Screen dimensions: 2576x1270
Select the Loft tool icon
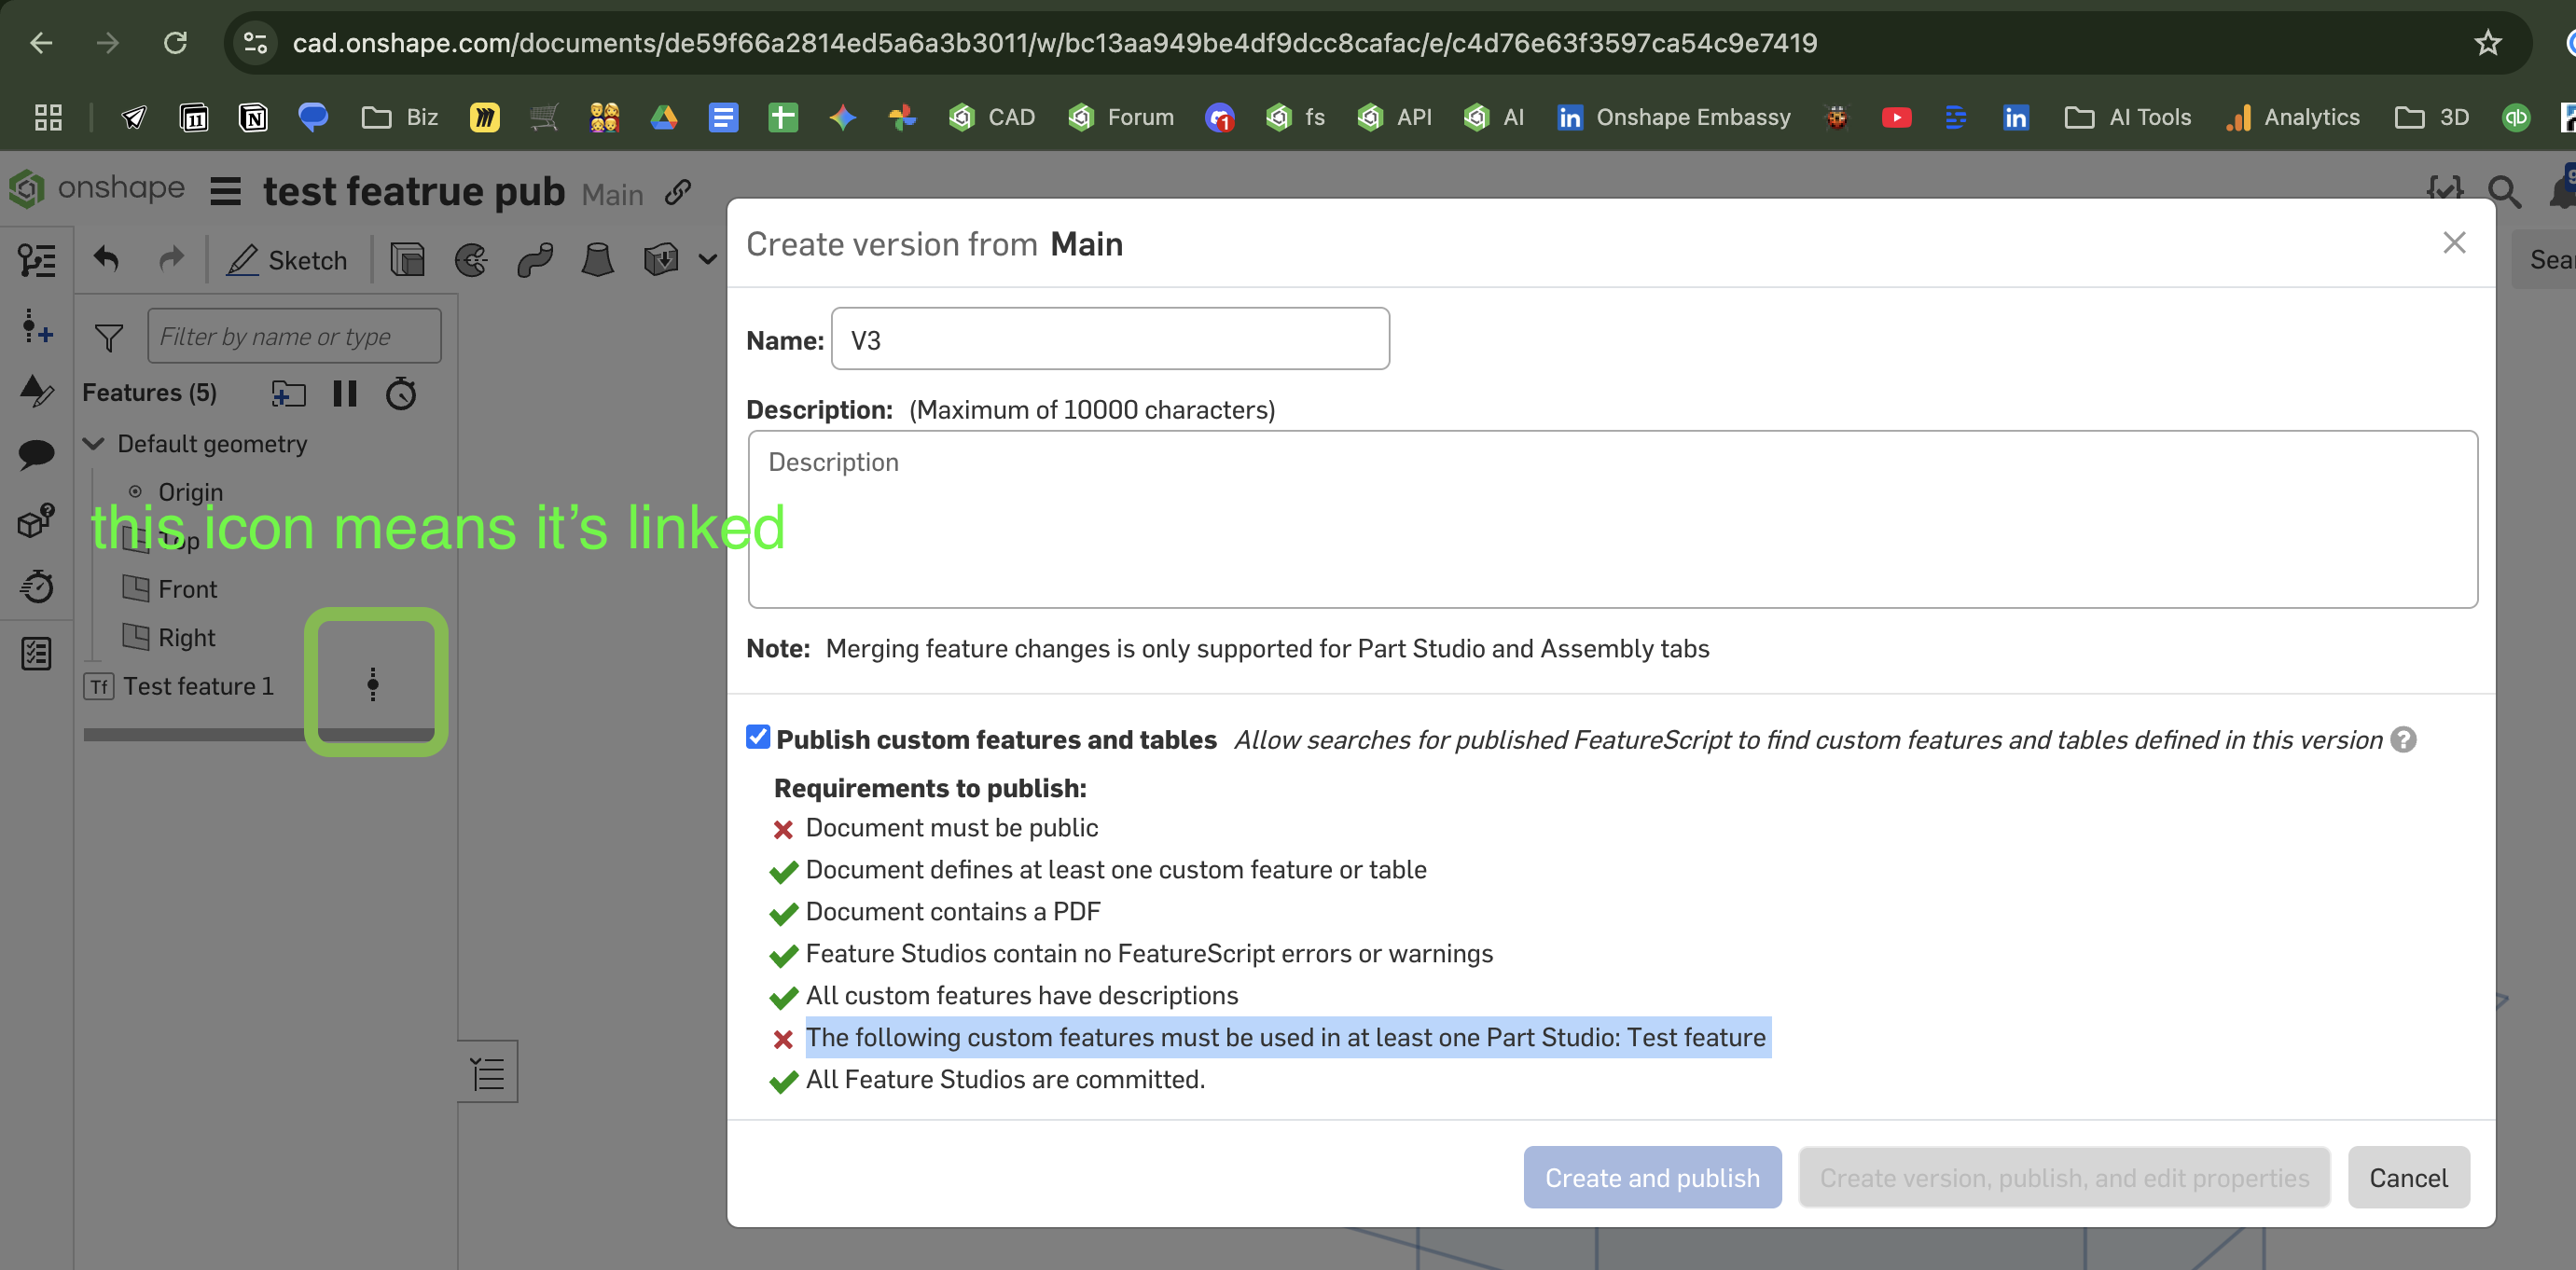[x=598, y=260]
